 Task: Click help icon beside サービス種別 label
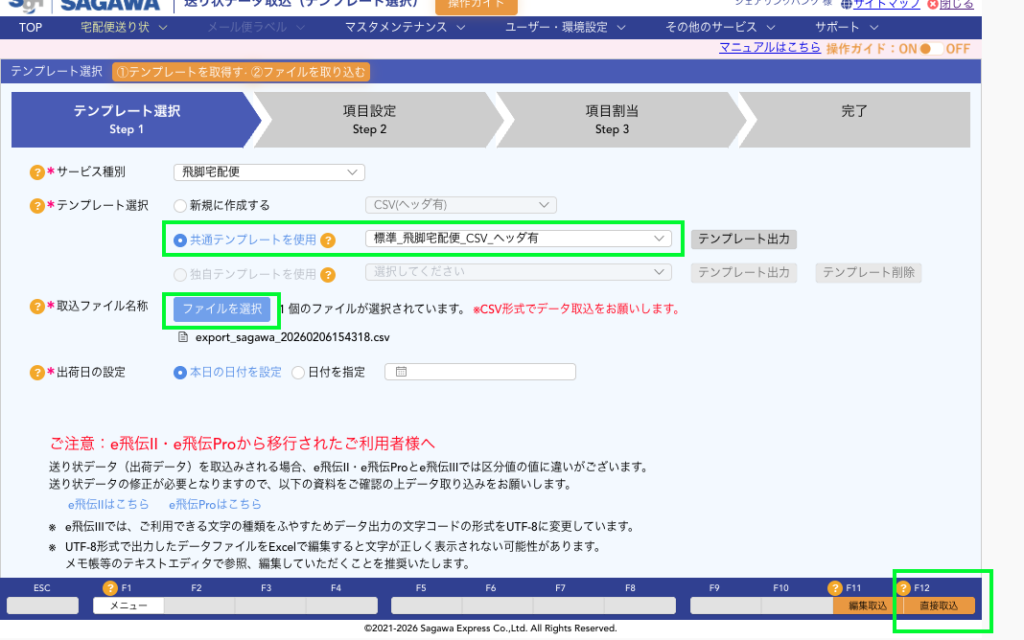tap(37, 173)
